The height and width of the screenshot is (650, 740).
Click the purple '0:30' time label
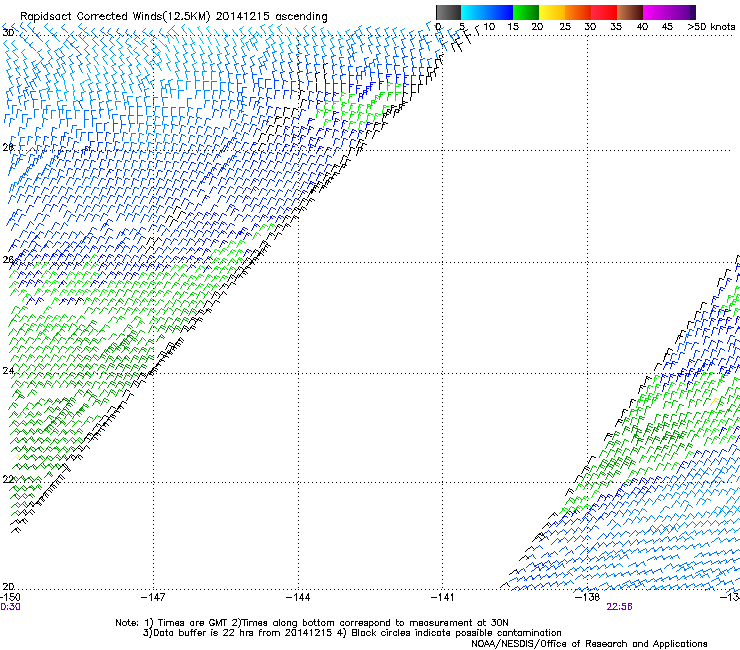[x=10, y=607]
